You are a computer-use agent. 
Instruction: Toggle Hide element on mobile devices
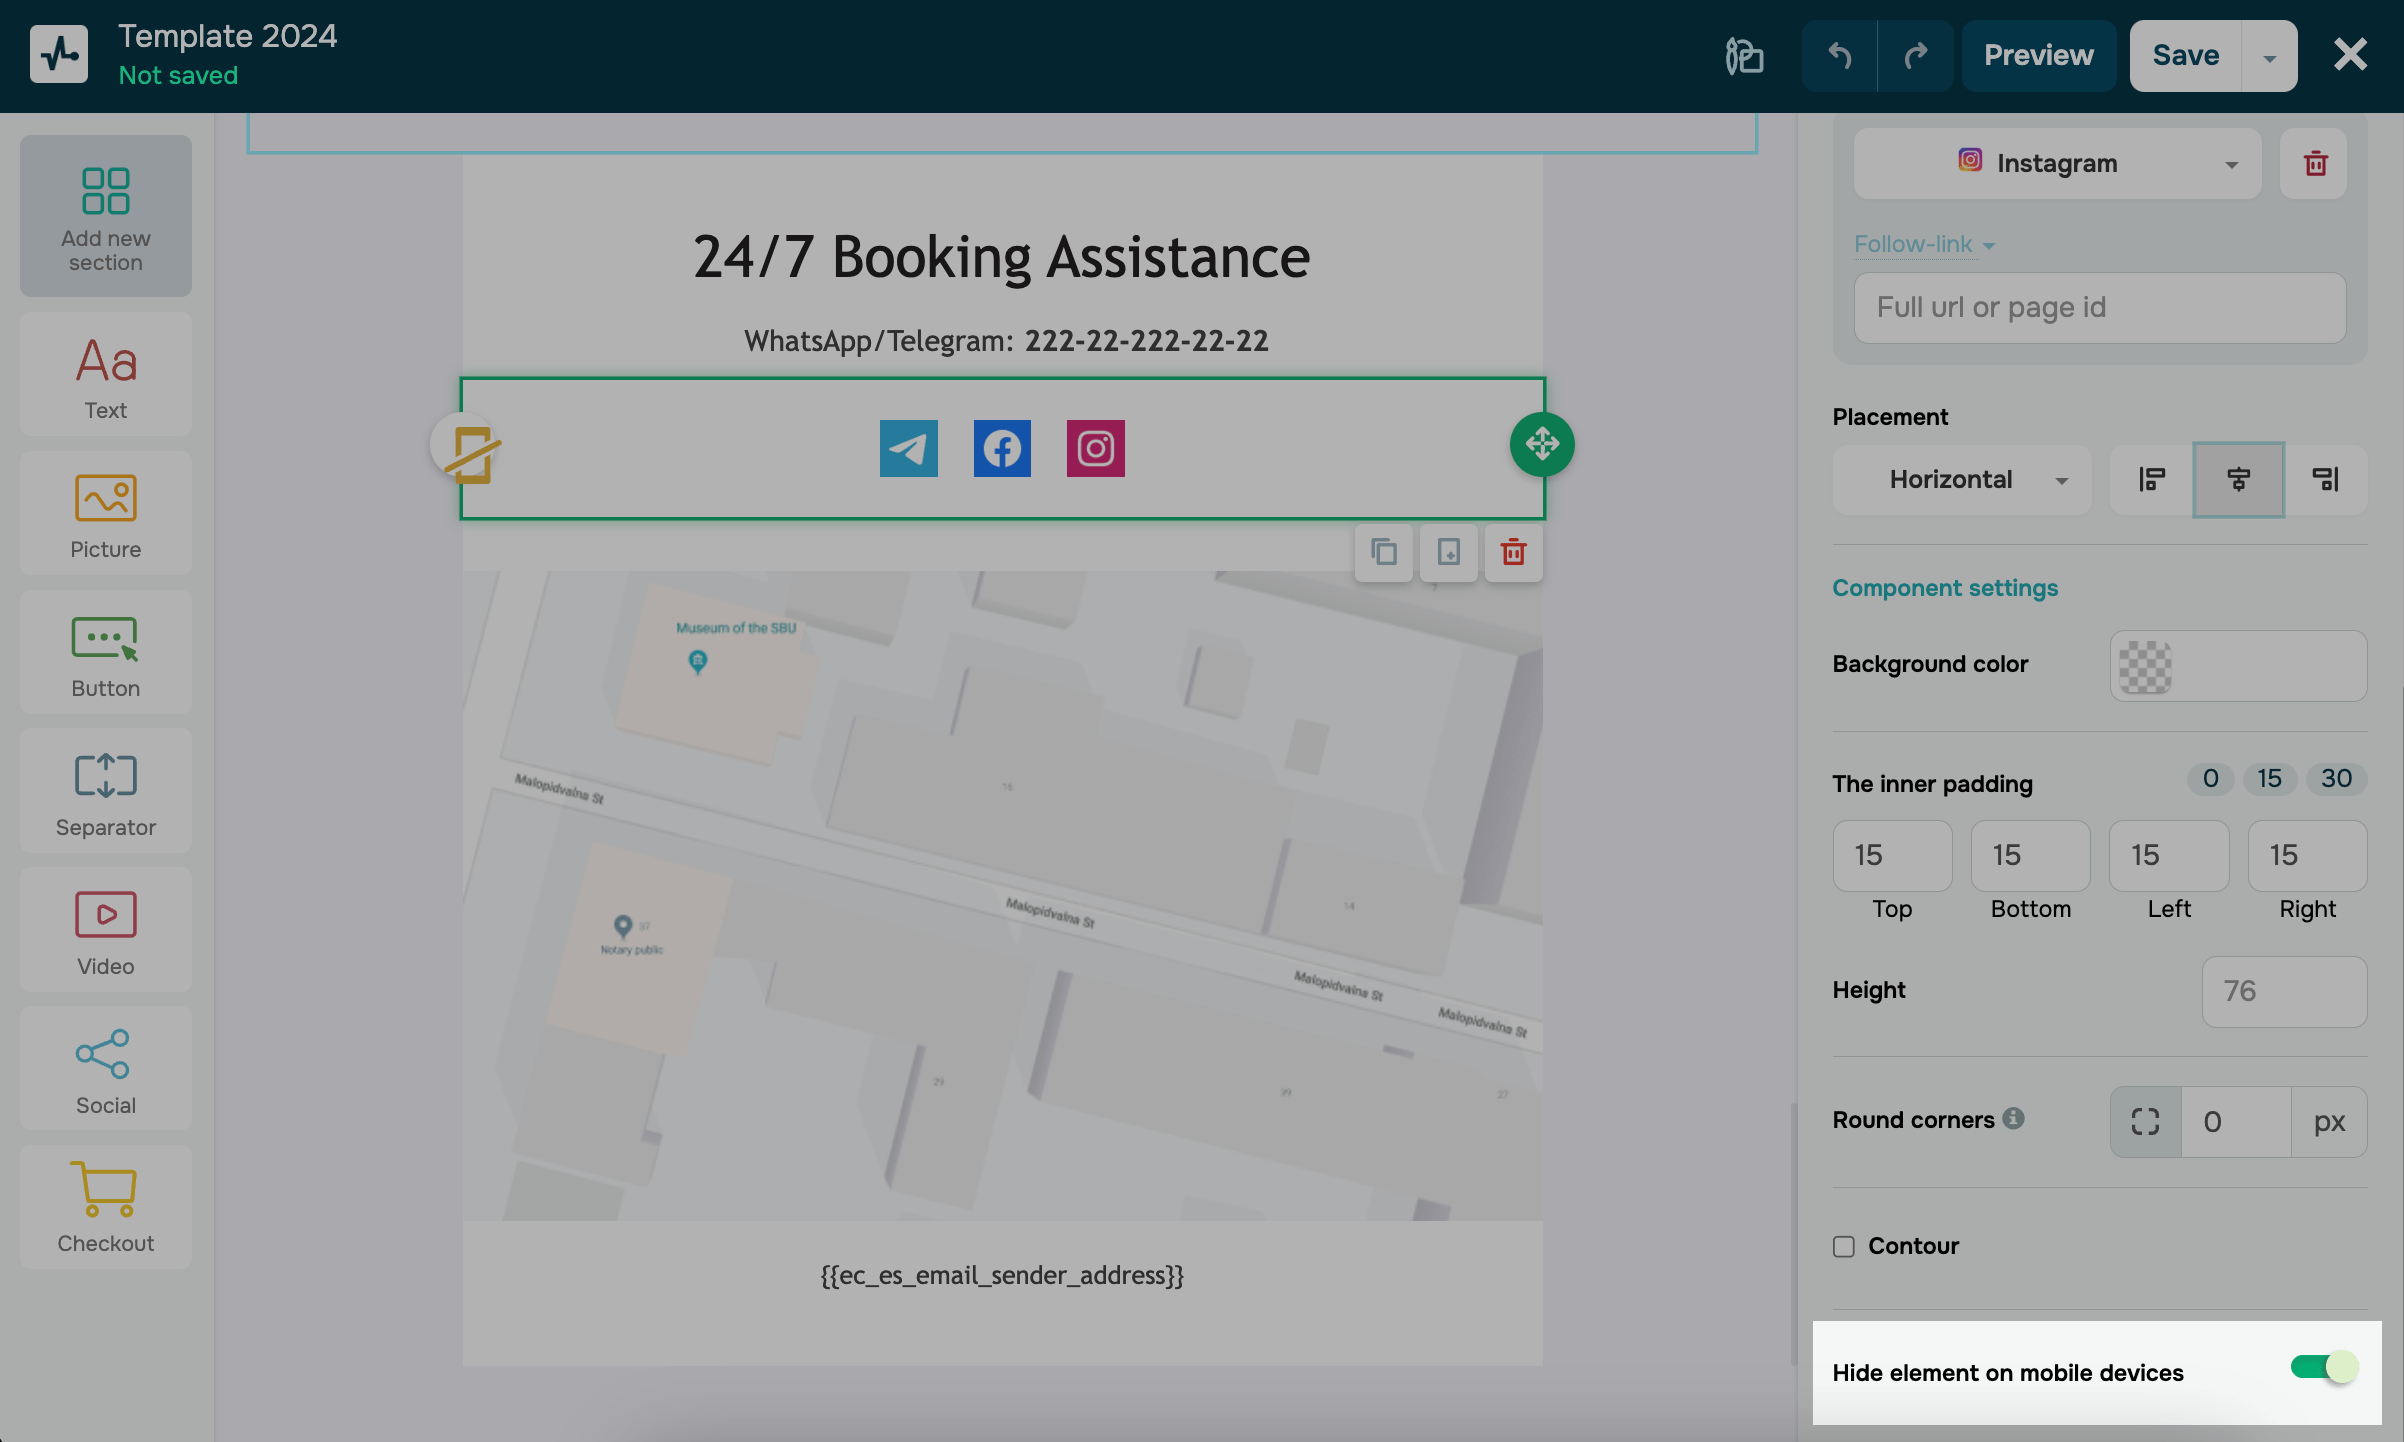point(2324,1368)
